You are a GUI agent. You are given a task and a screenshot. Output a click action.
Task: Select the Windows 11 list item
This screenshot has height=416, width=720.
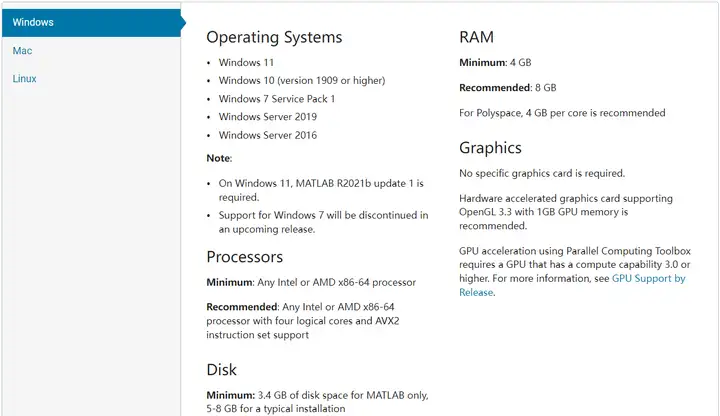(246, 62)
